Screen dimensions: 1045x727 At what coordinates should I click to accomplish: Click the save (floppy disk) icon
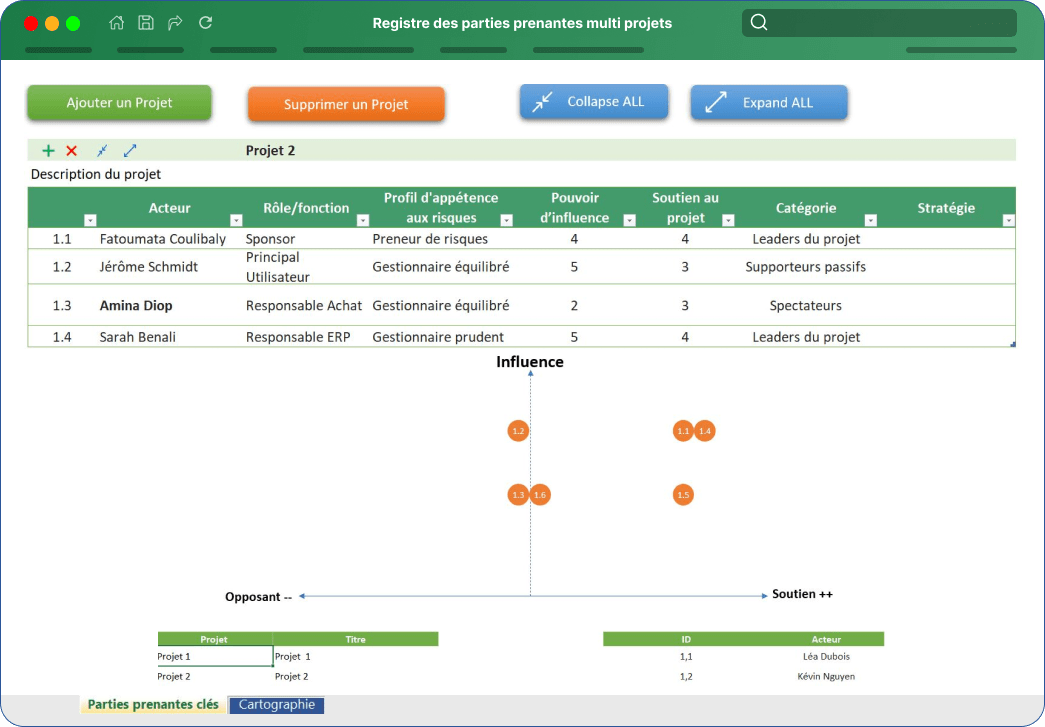click(x=146, y=23)
